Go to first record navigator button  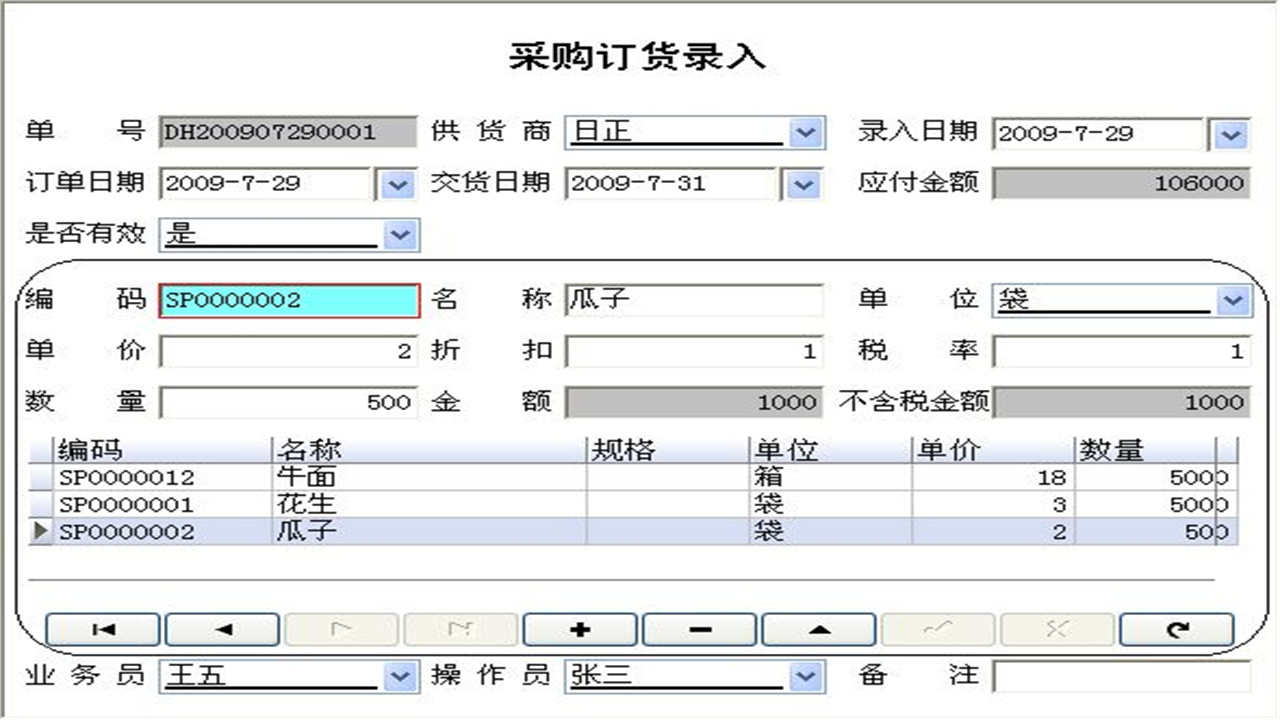pos(102,629)
